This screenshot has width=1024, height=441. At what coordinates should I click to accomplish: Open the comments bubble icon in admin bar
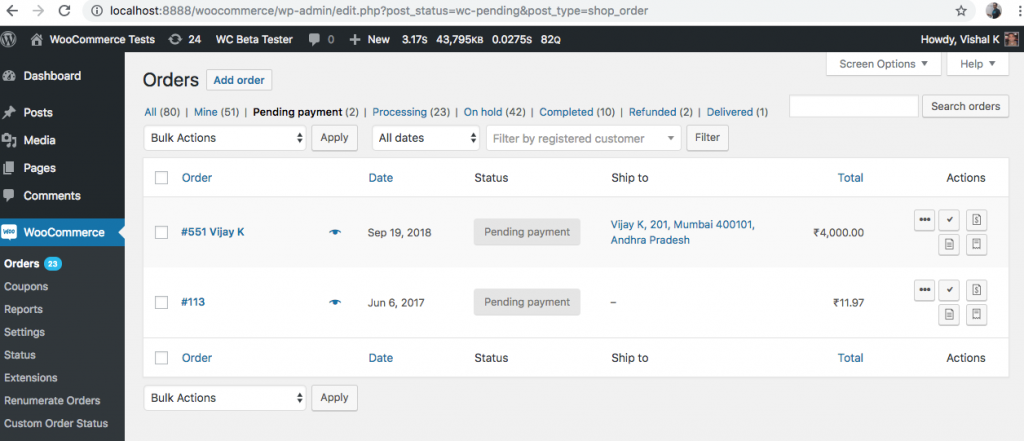pos(317,40)
